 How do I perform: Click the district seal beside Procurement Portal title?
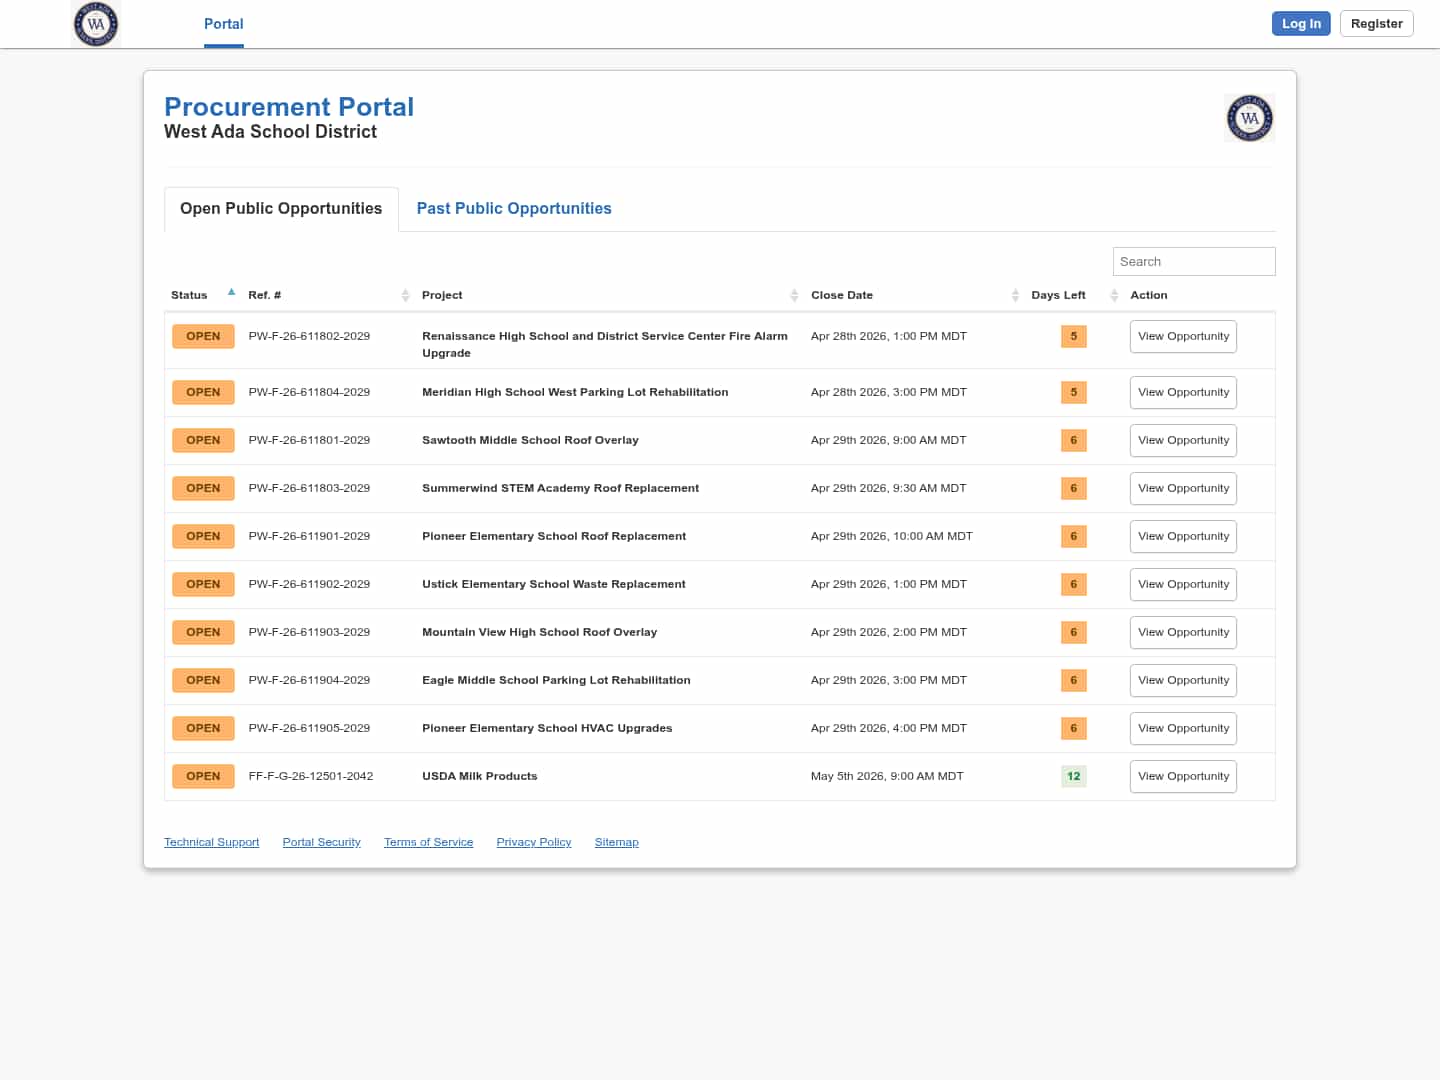[x=1249, y=118]
